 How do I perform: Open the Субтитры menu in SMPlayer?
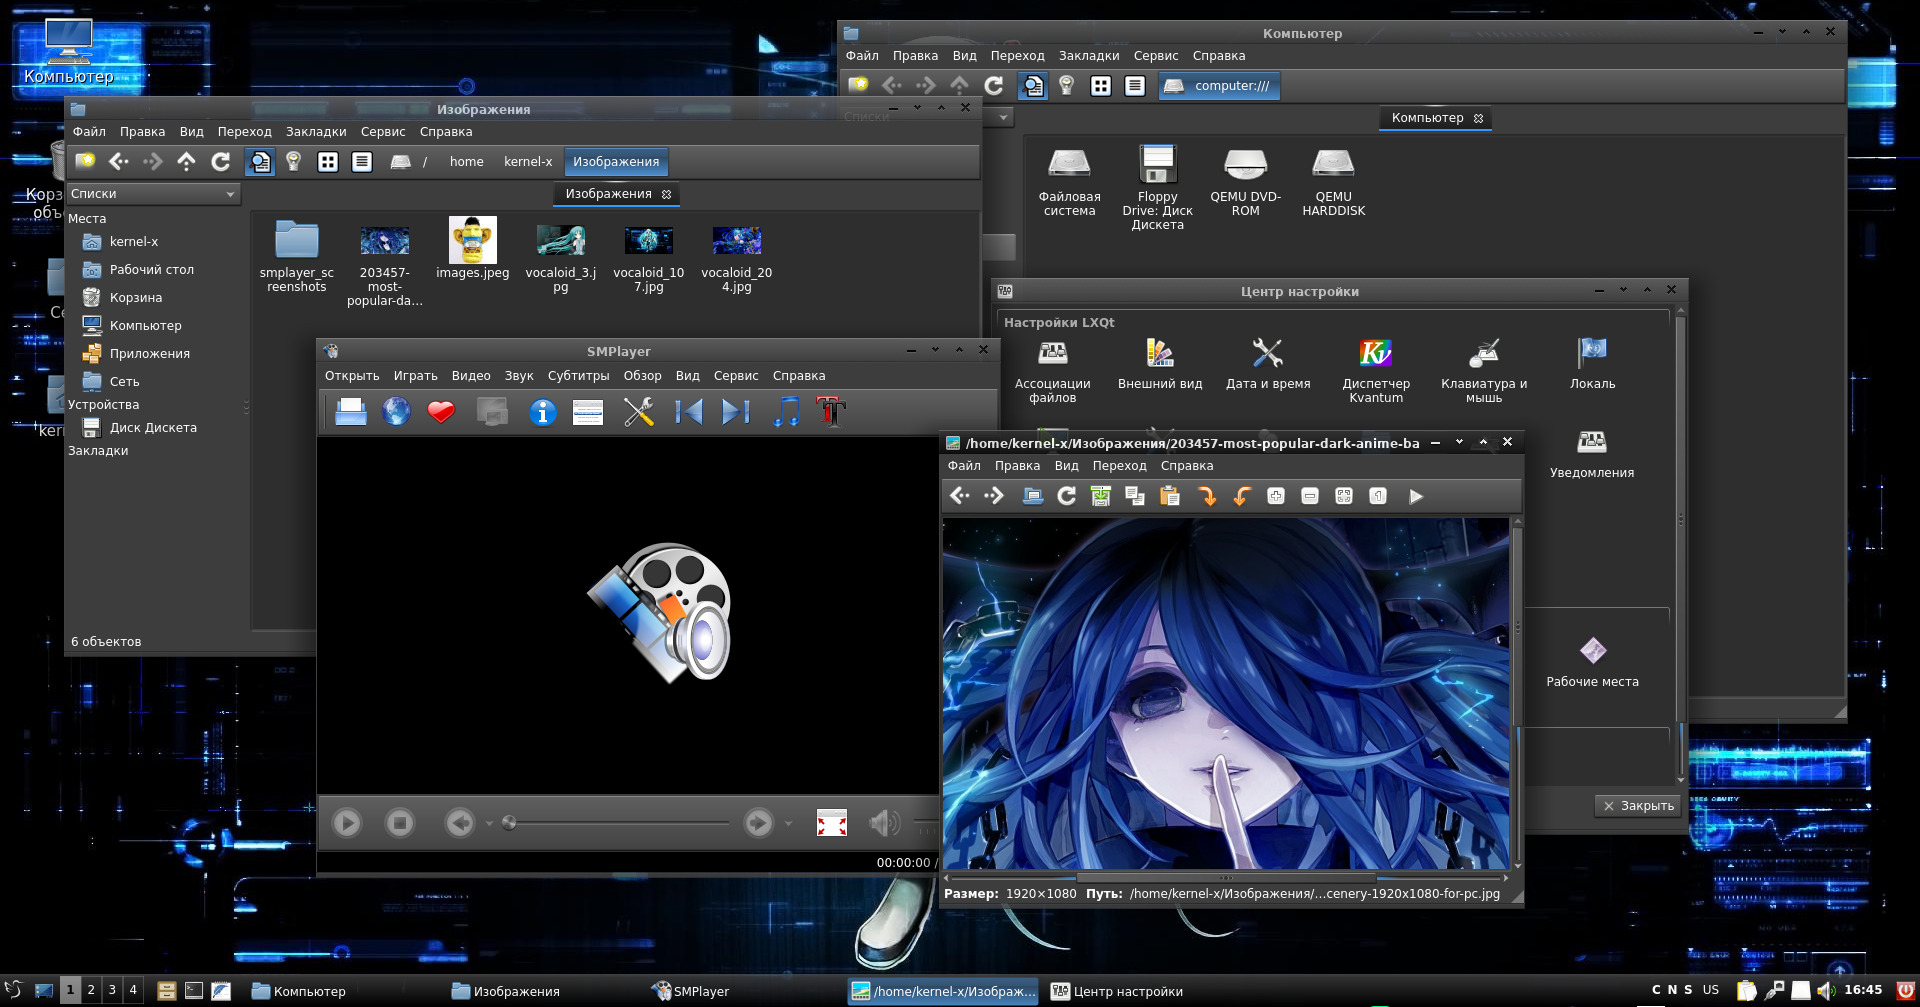pyautogui.click(x=578, y=376)
